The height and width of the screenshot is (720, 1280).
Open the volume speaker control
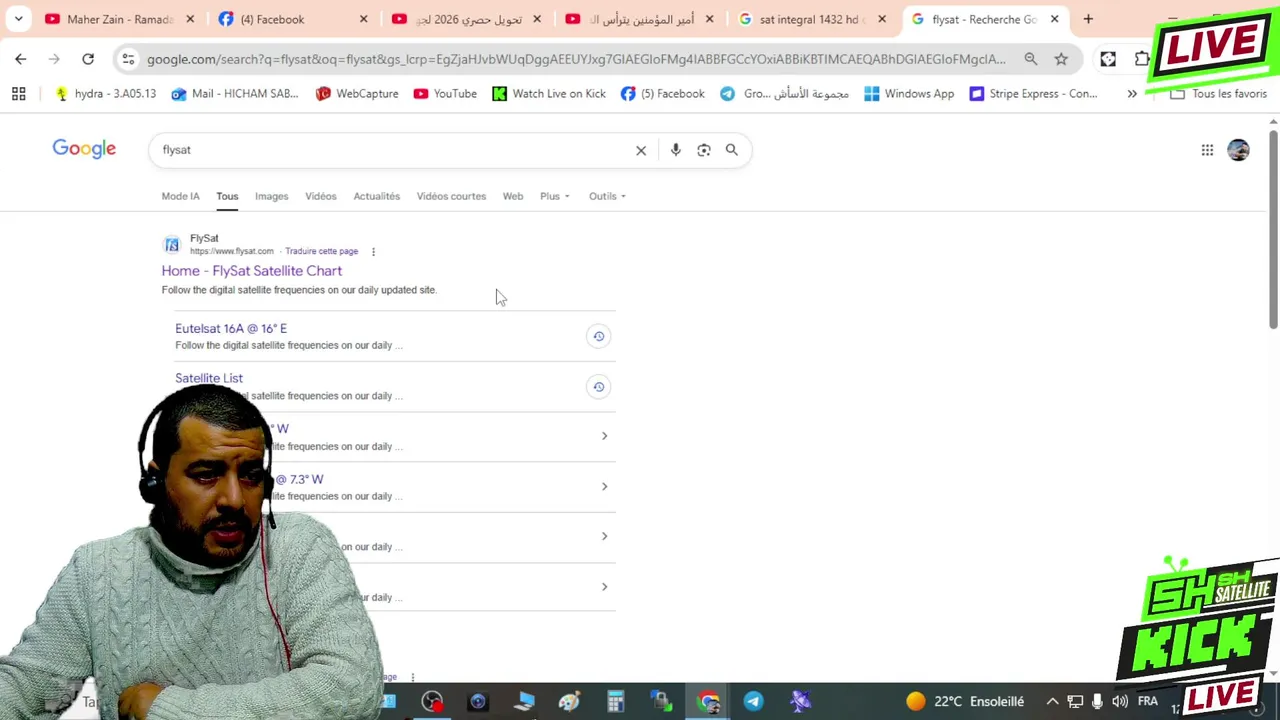[1120, 702]
